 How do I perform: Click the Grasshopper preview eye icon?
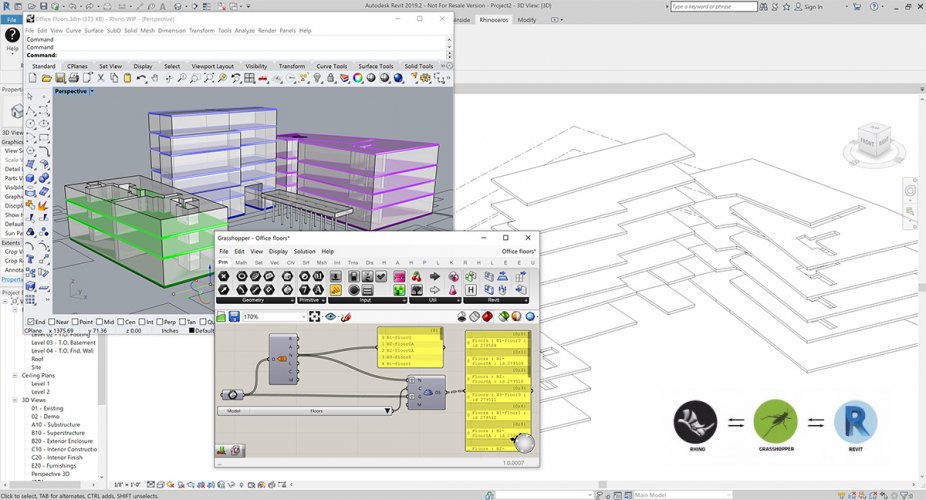[x=331, y=317]
